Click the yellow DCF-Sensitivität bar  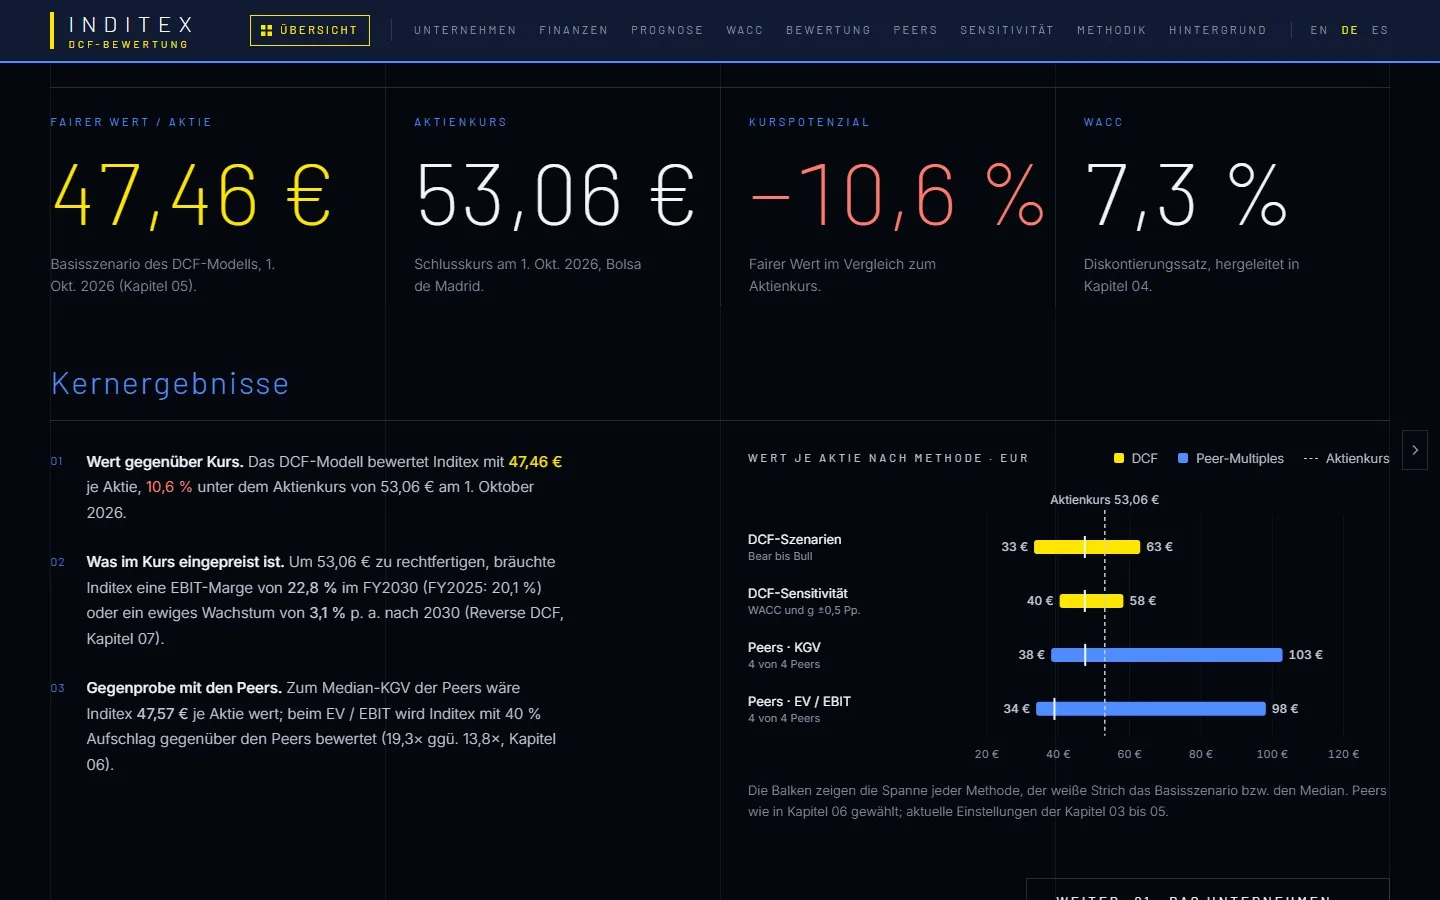(x=1091, y=601)
